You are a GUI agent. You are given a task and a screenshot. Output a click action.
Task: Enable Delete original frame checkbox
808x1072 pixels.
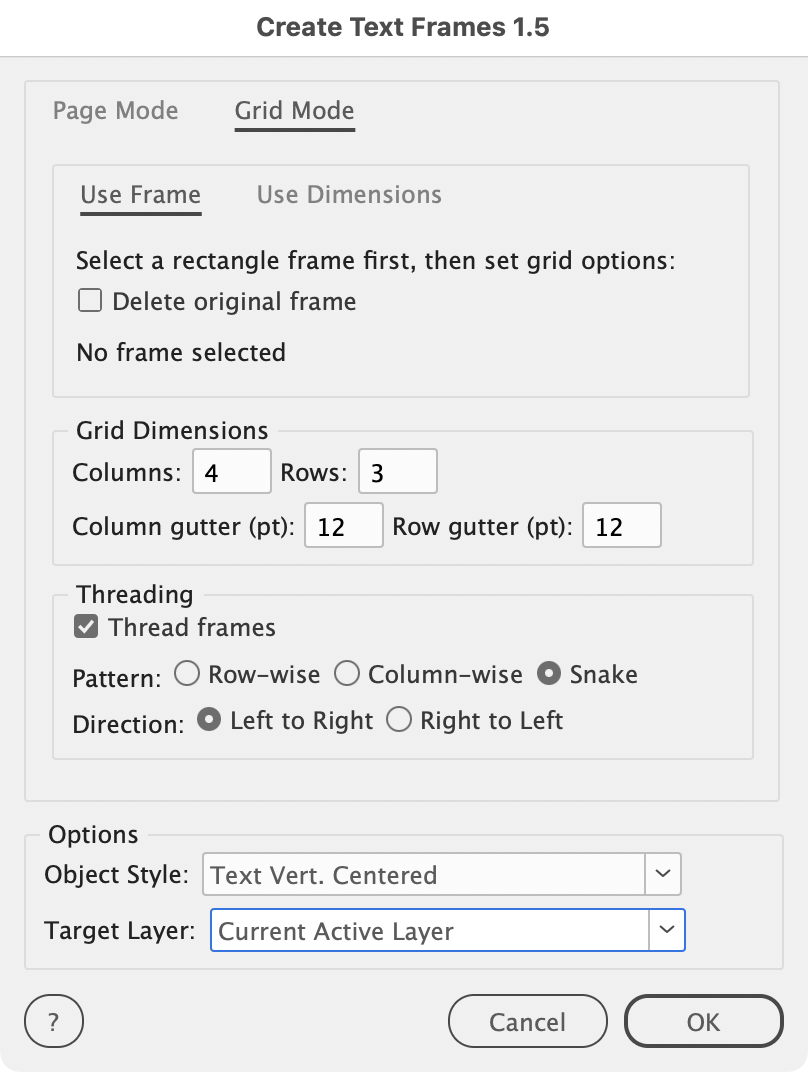(90, 301)
